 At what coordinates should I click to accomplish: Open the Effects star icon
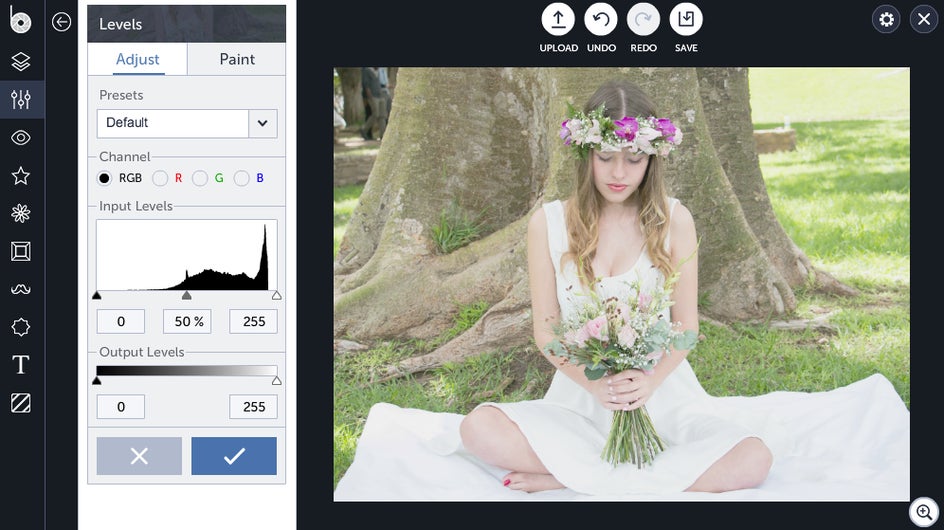pyautogui.click(x=20, y=176)
